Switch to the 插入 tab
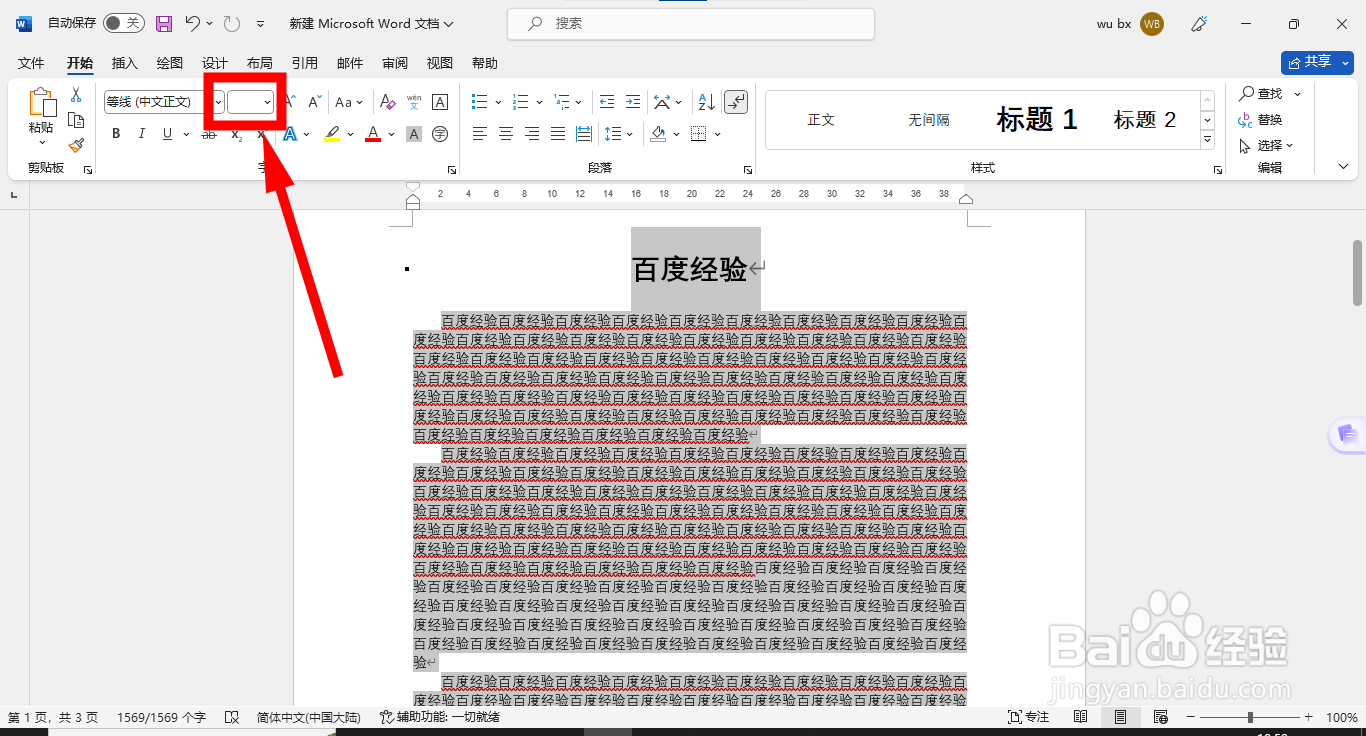The width and height of the screenshot is (1366, 736). pyautogui.click(x=125, y=63)
